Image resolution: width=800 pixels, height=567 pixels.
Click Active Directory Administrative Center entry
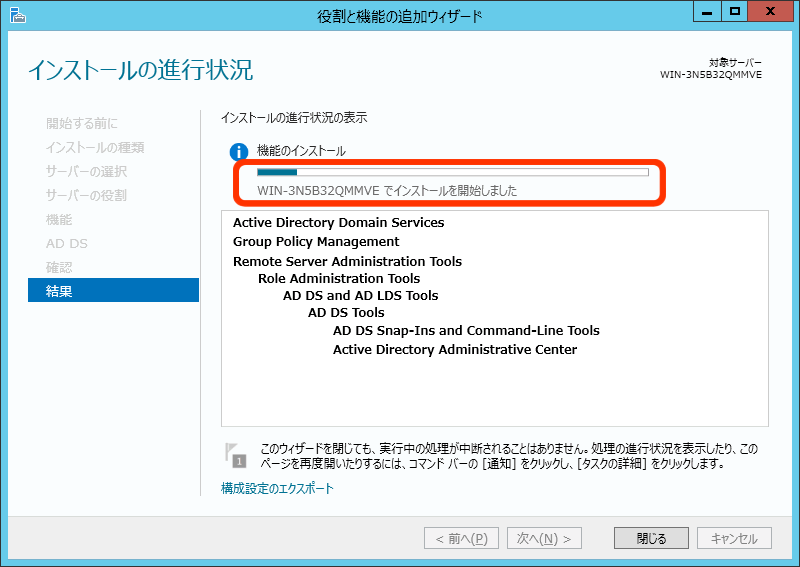[x=455, y=350]
